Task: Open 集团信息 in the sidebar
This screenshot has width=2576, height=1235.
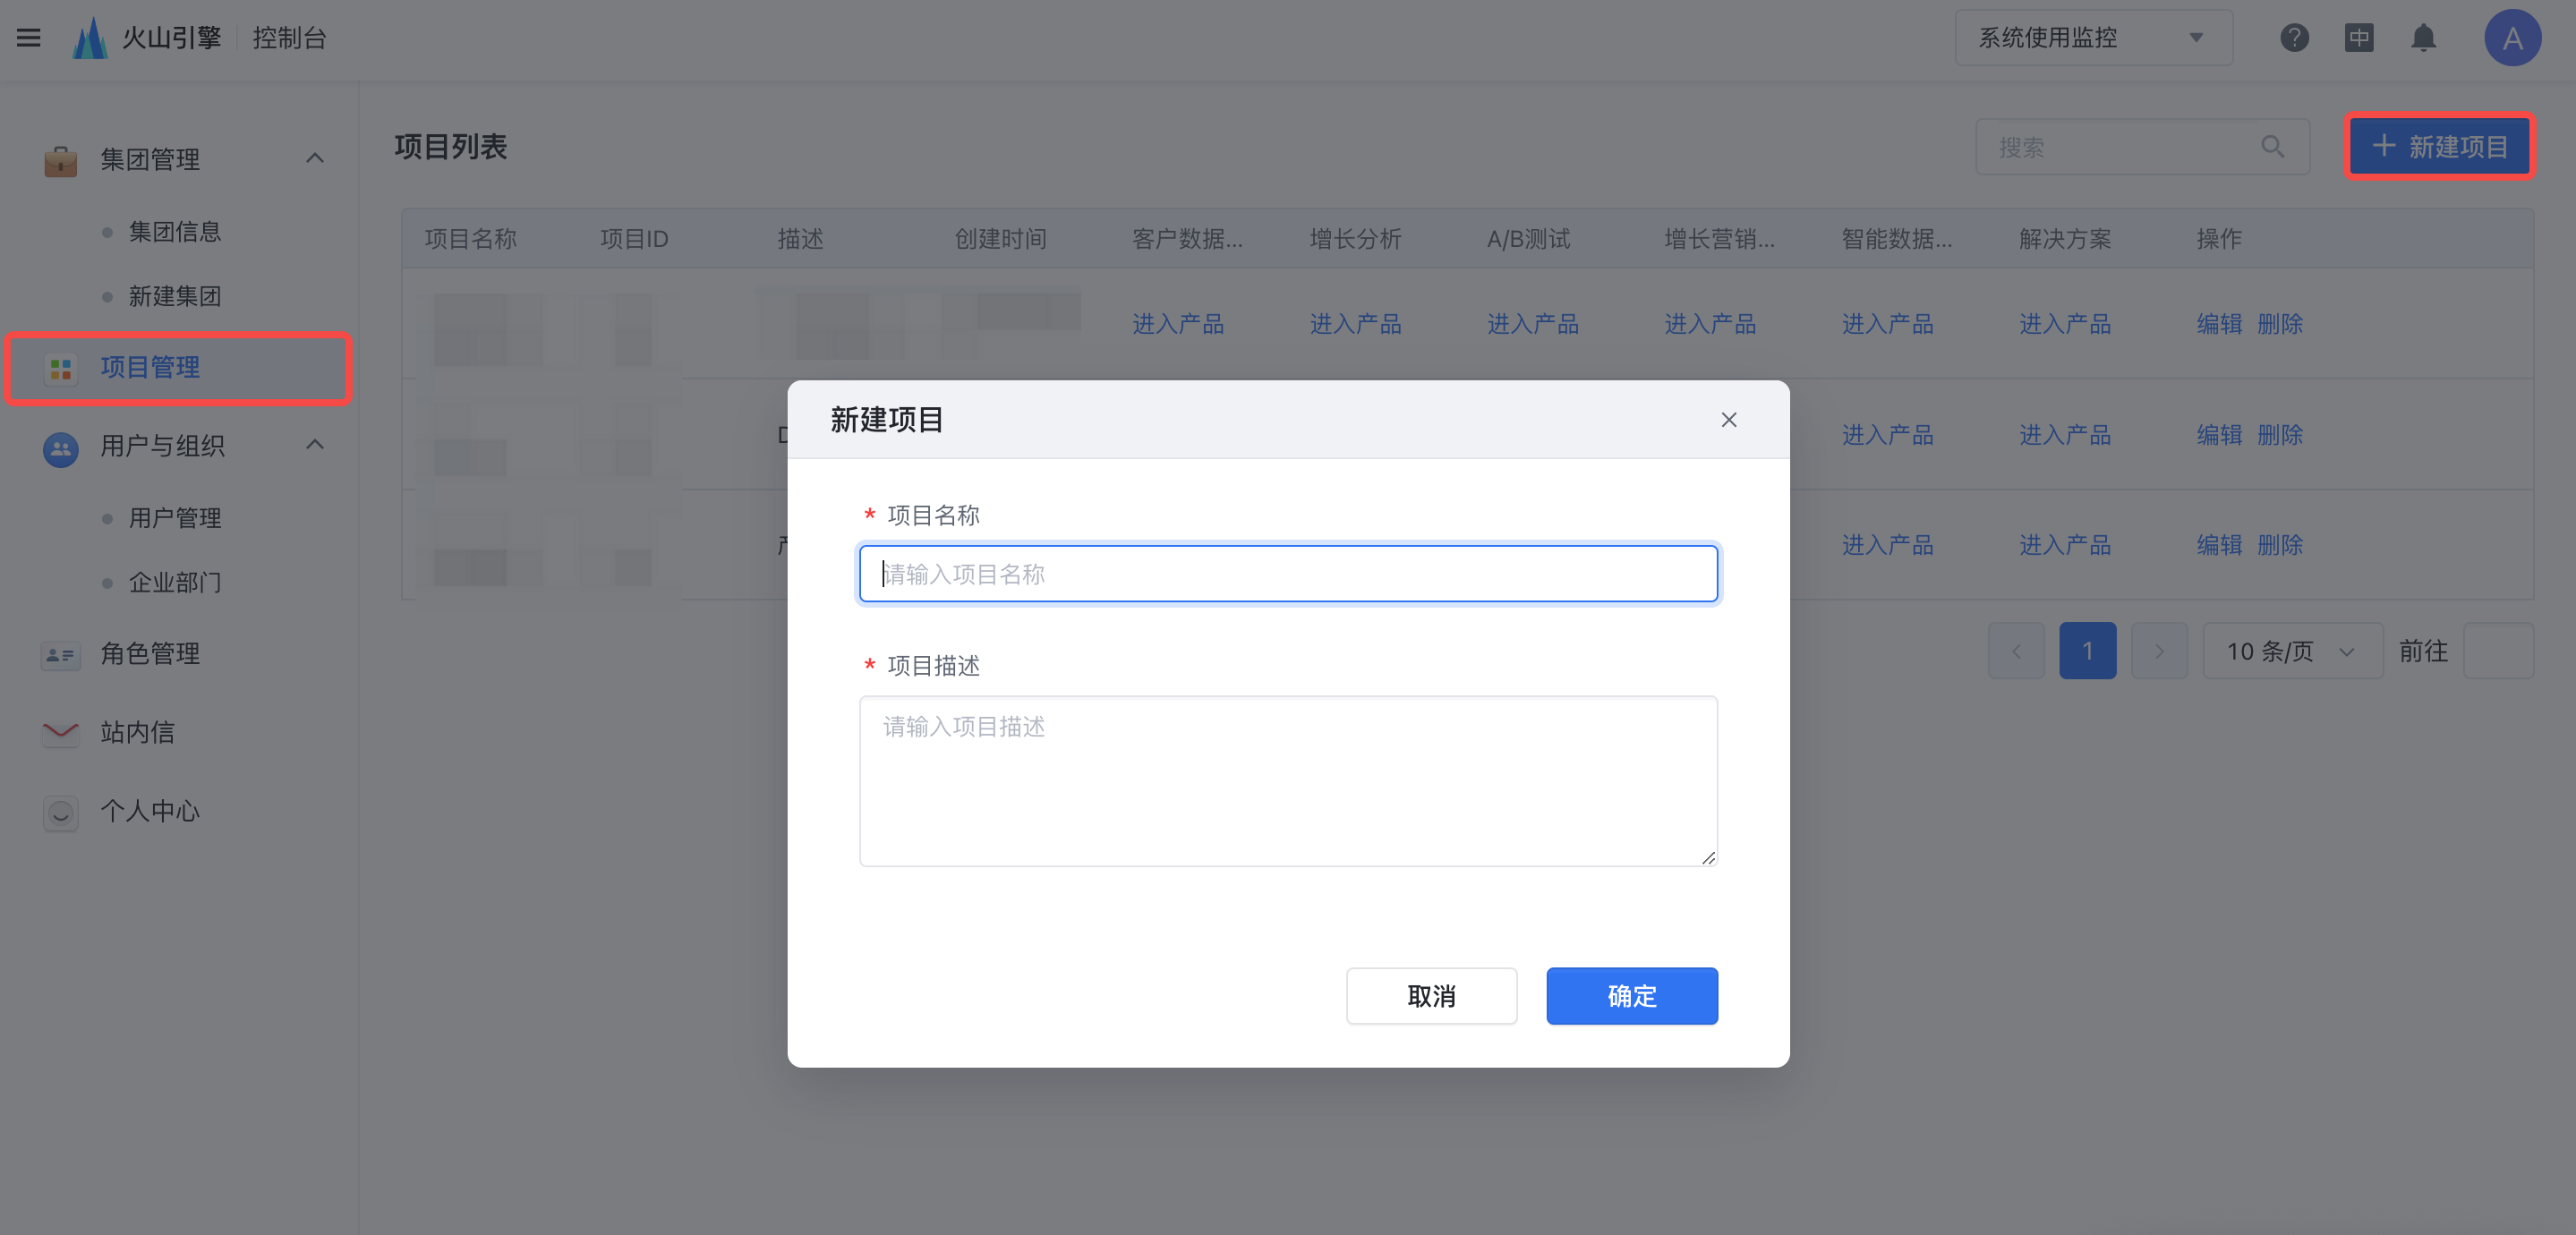Action: [x=175, y=232]
